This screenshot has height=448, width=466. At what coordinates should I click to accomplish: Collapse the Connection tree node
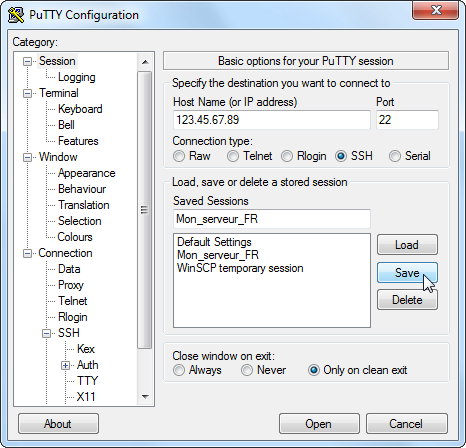(27, 253)
